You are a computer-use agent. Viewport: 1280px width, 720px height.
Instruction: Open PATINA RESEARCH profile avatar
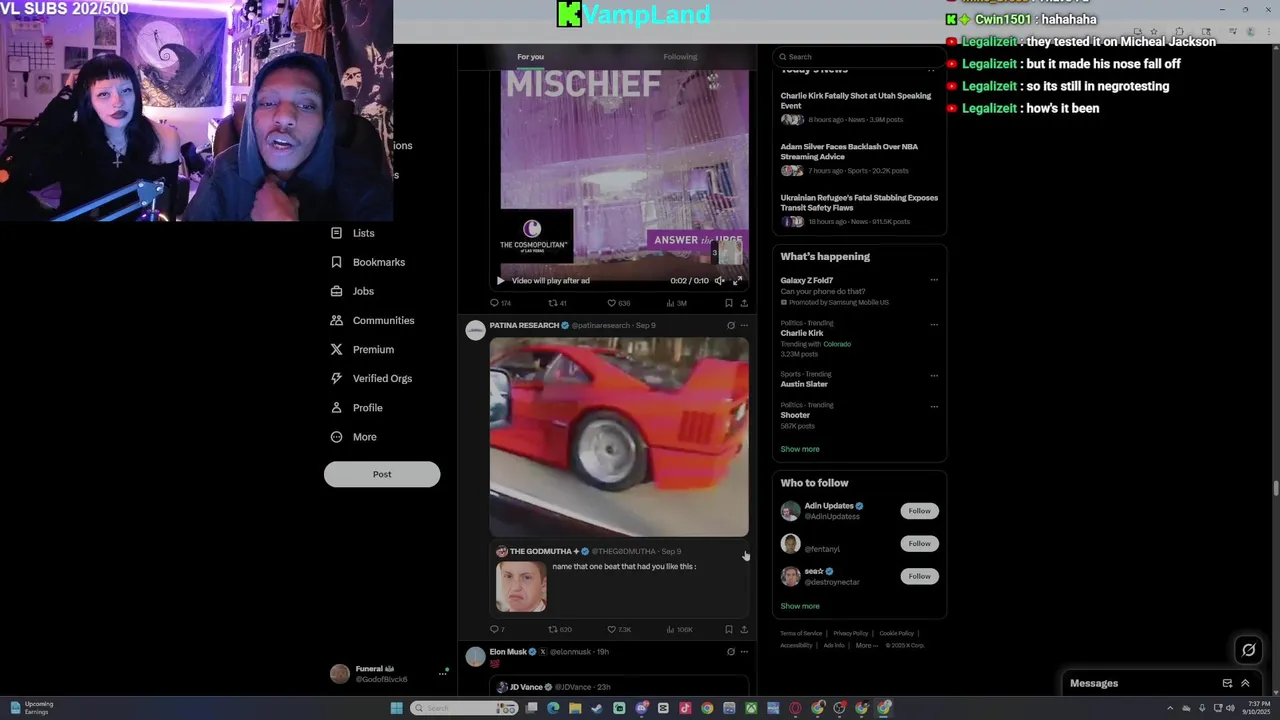pos(475,330)
